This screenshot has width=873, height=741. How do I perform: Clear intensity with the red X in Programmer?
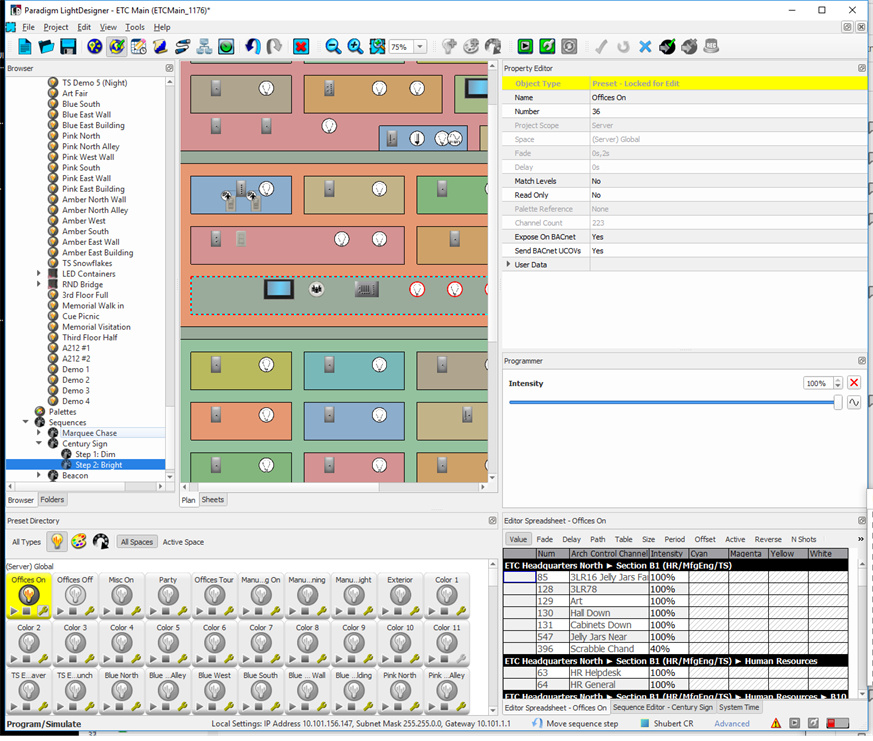pyautogui.click(x=854, y=383)
